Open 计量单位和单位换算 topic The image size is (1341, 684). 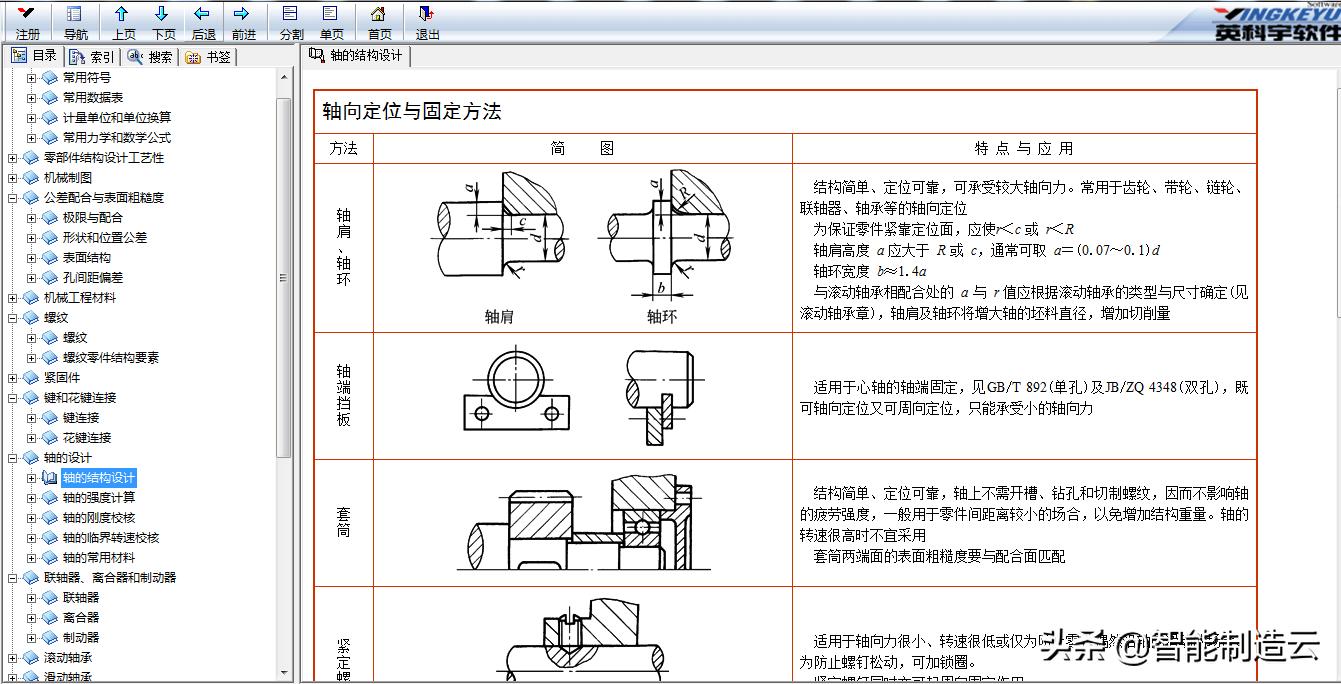117,117
